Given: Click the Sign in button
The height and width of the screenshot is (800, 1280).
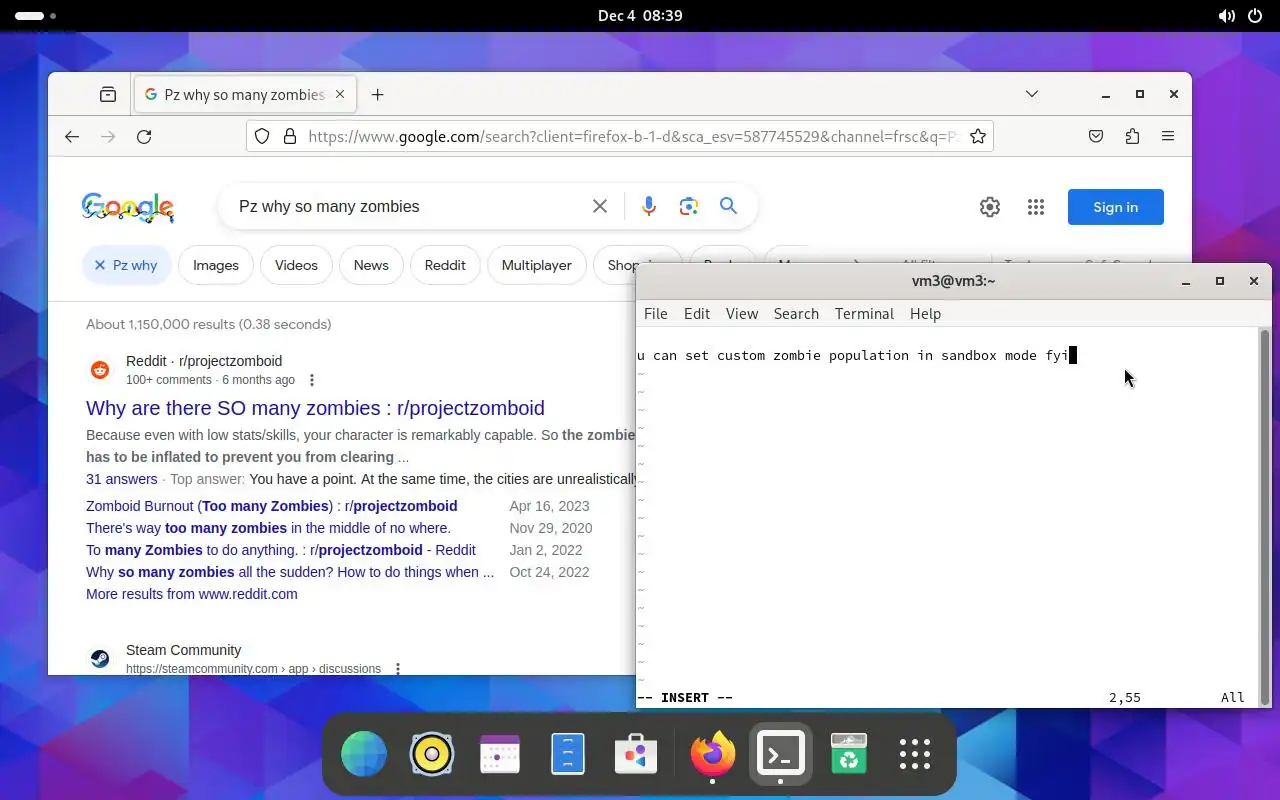Looking at the screenshot, I should click(1116, 207).
